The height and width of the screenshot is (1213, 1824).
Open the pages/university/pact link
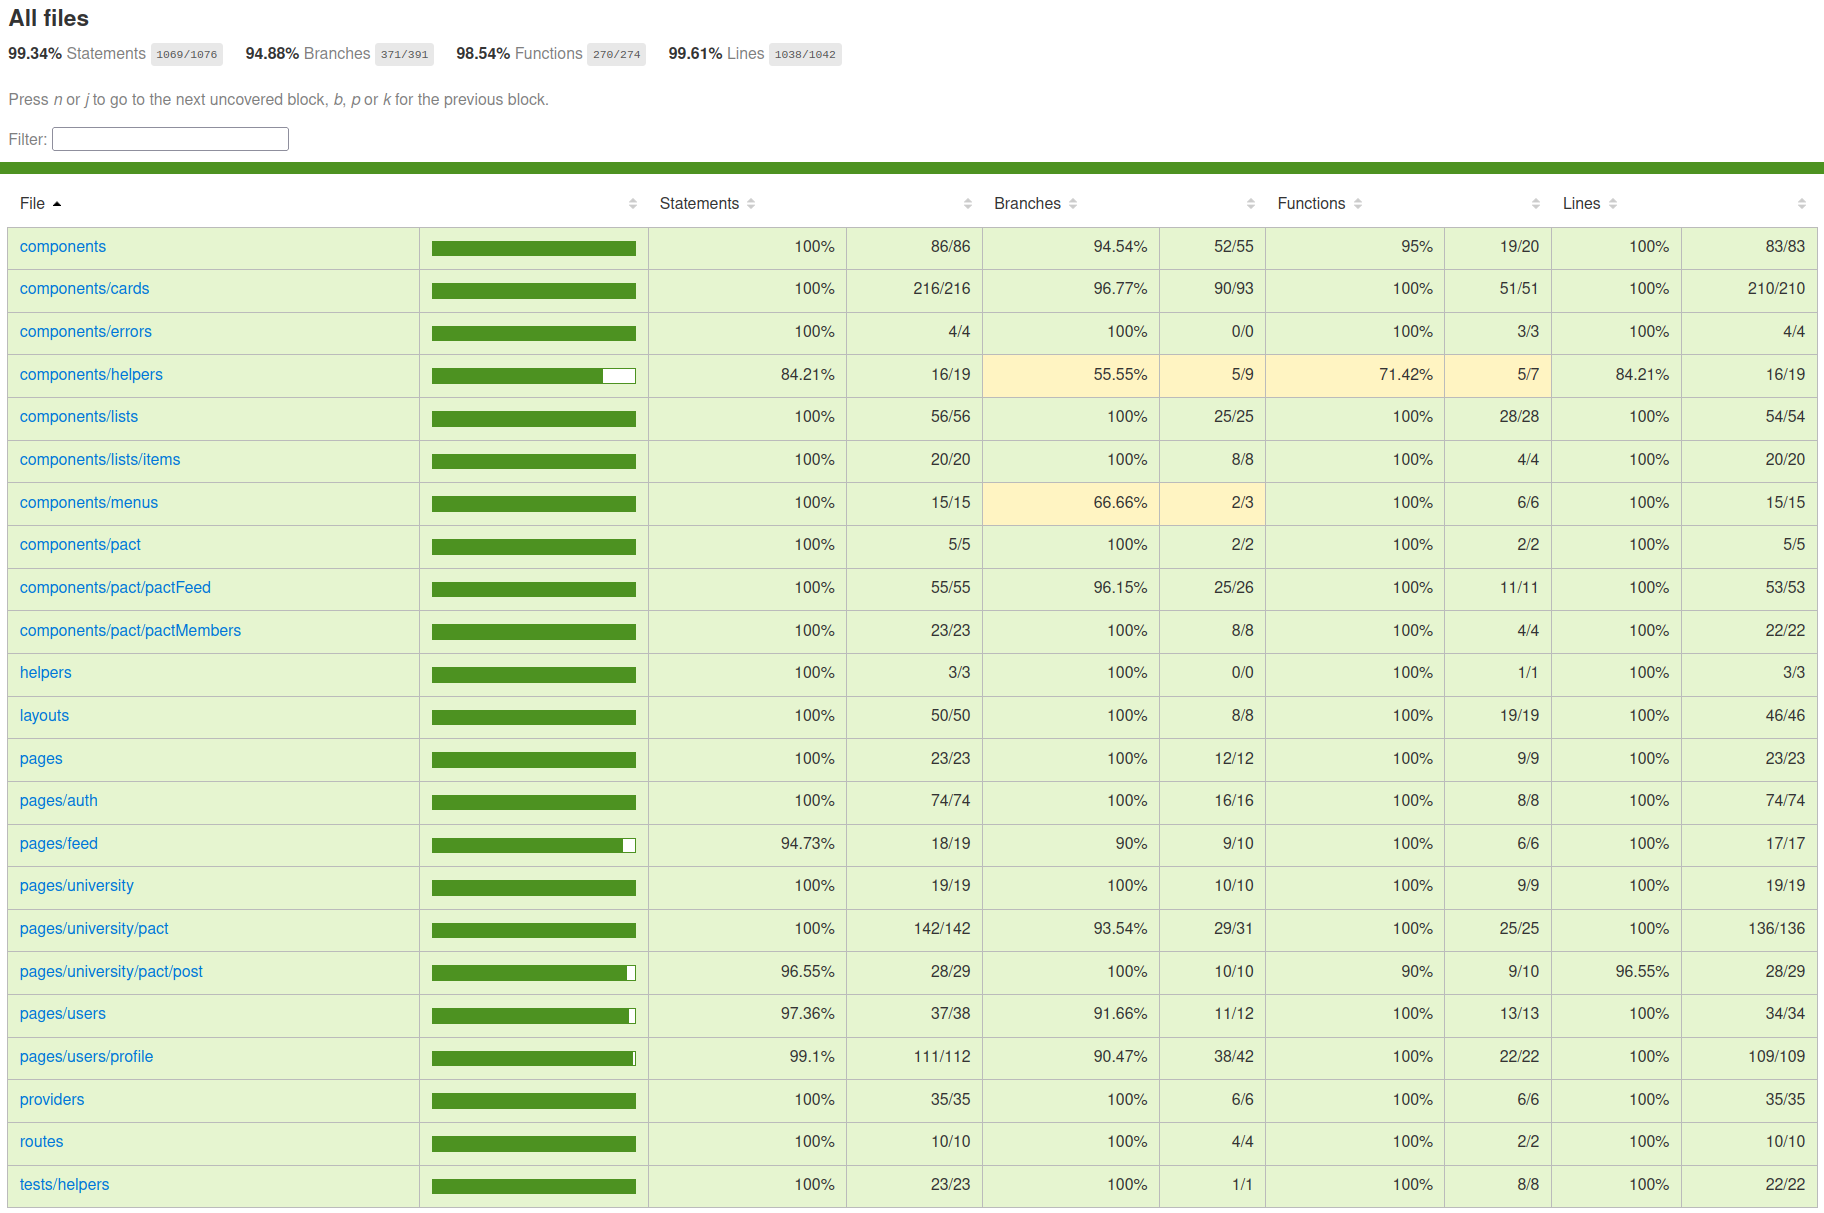coord(94,929)
